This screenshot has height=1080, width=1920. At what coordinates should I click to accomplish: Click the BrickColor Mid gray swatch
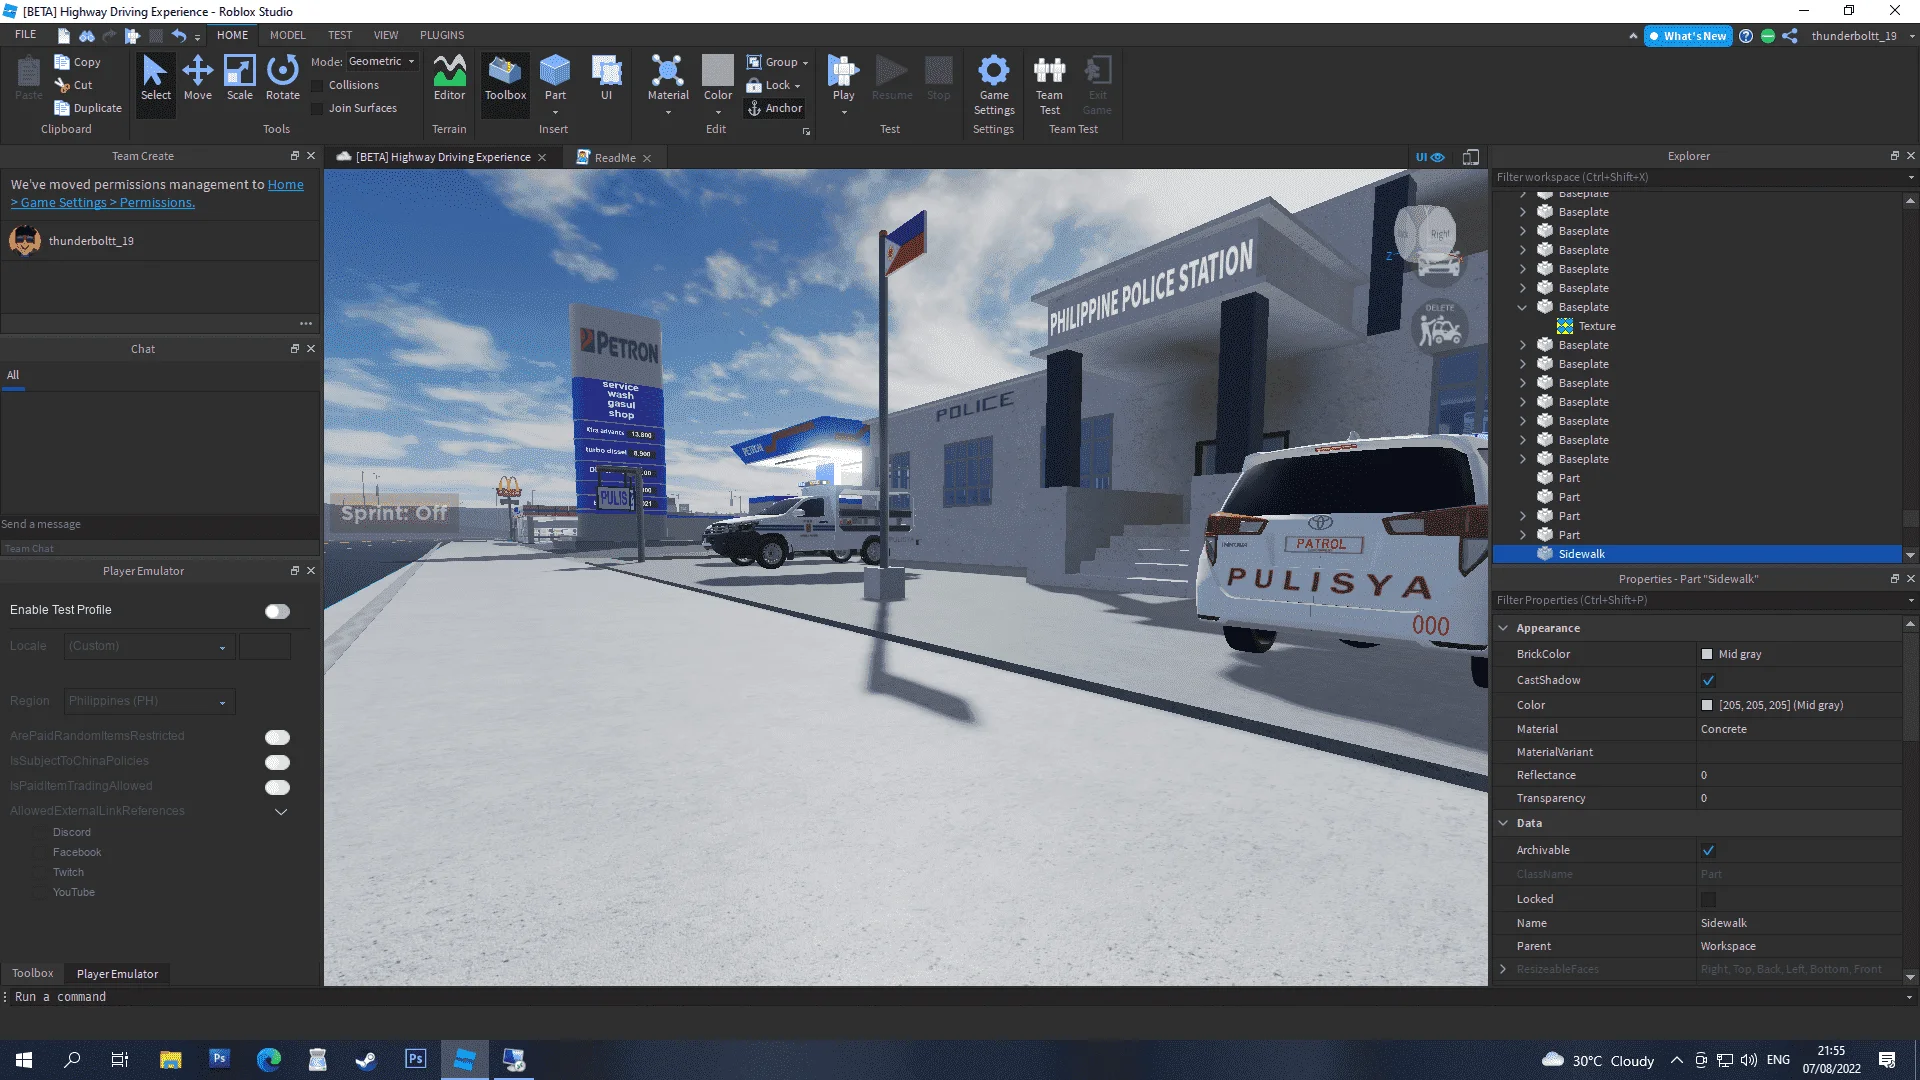(1707, 655)
